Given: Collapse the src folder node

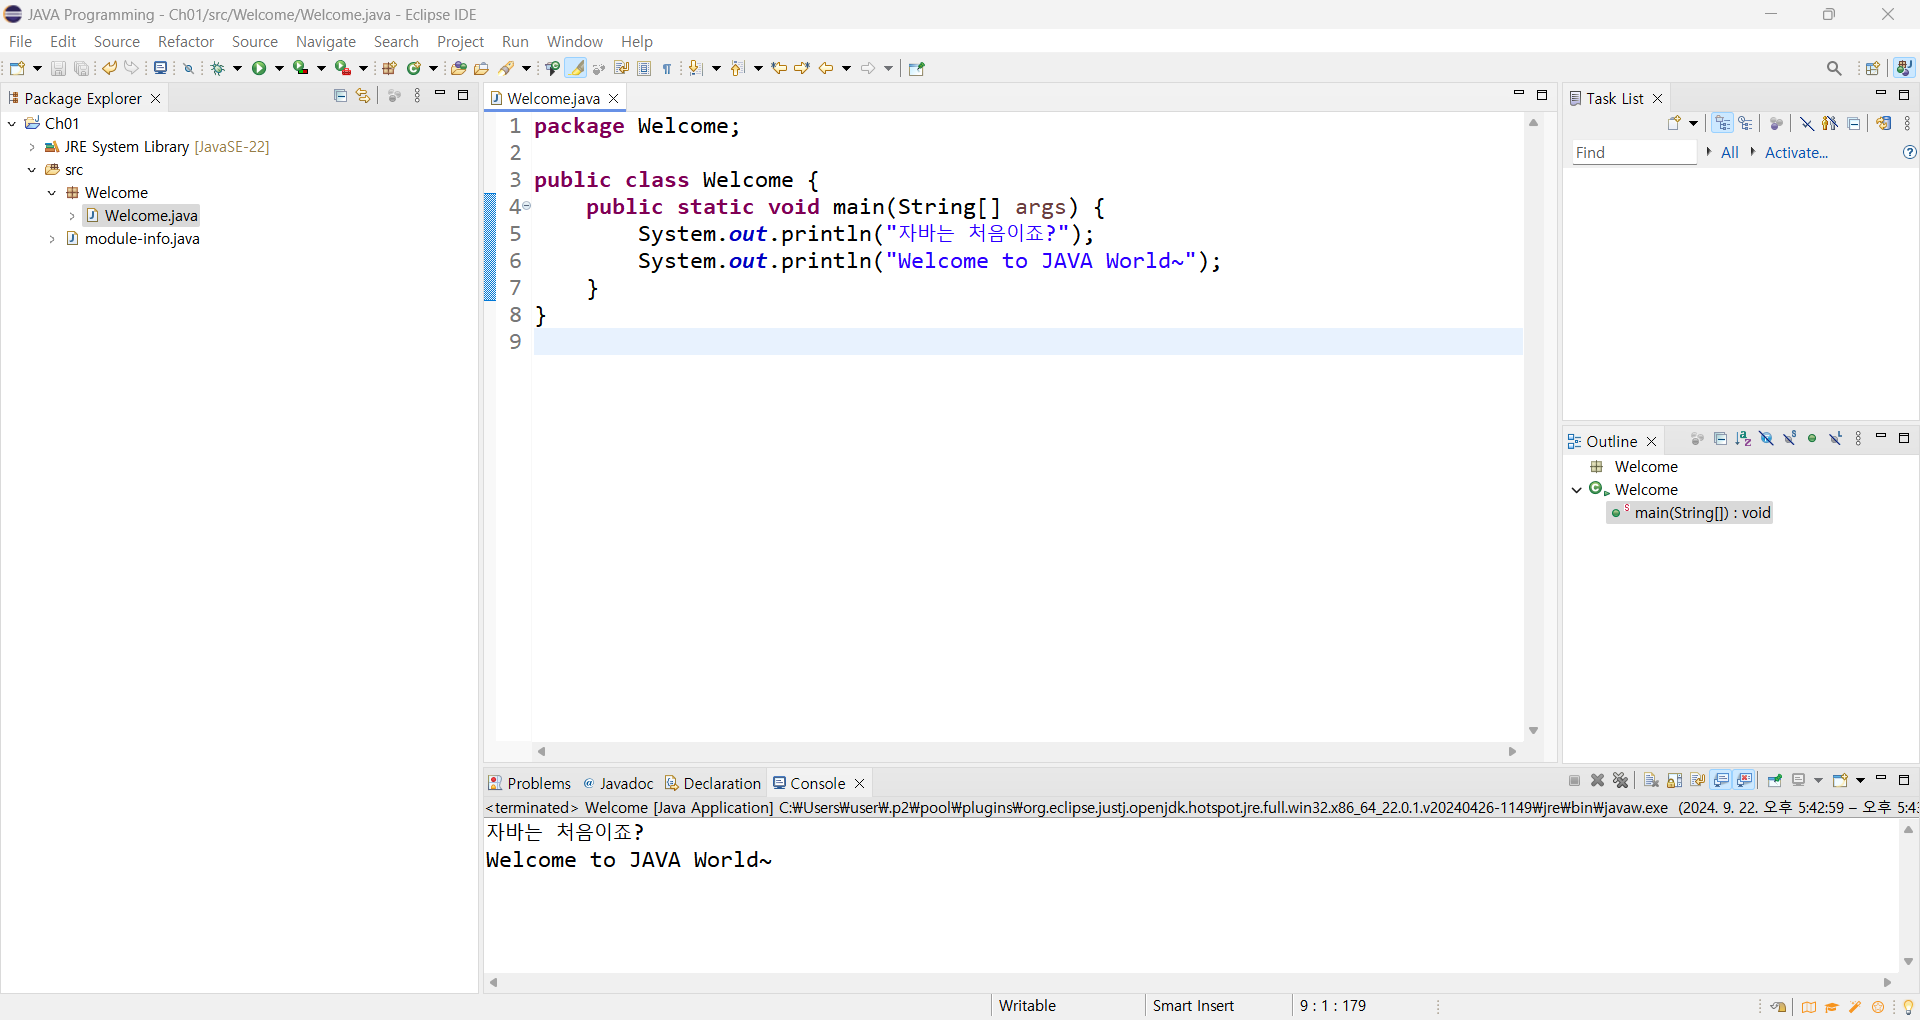Looking at the screenshot, I should [32, 169].
